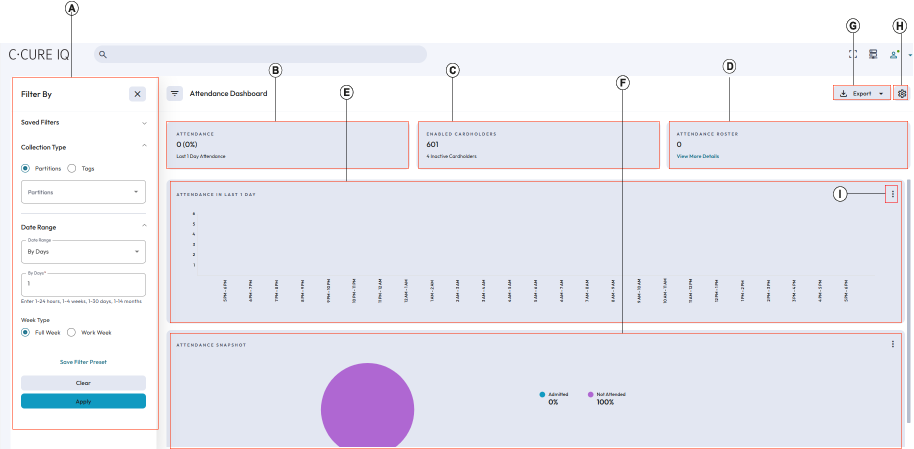Screen dimensions: 914x449
Task: Open the Date Range By Days dropdown
Action: [x=83, y=251]
